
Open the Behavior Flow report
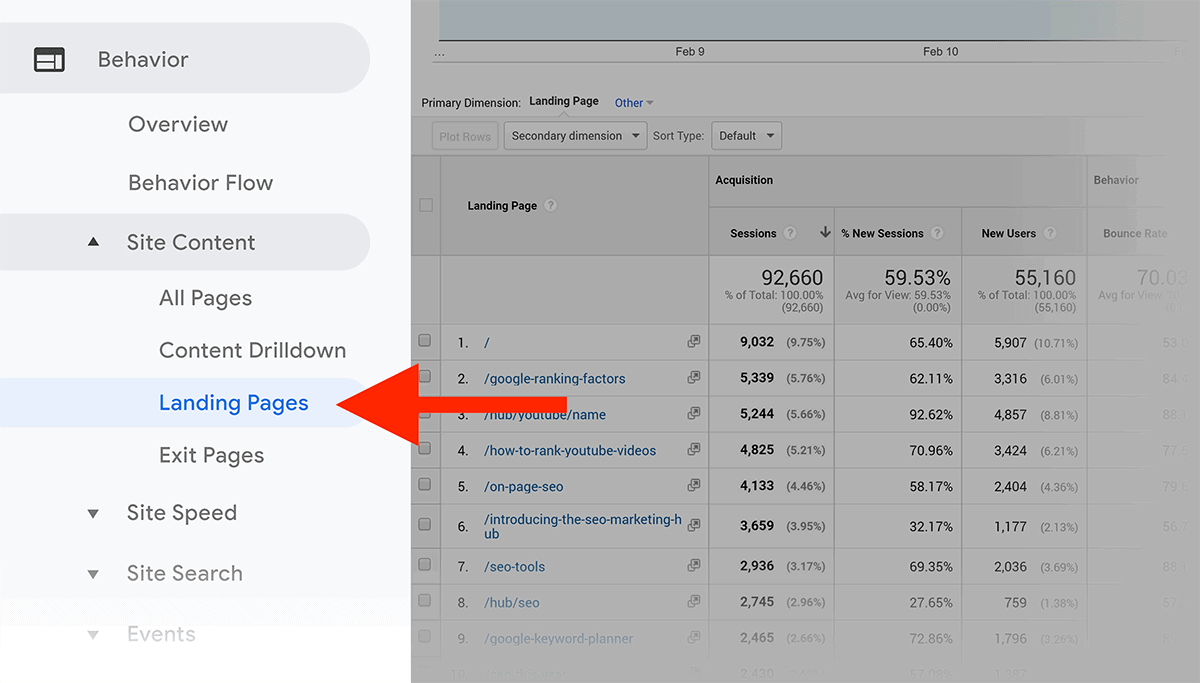click(200, 183)
